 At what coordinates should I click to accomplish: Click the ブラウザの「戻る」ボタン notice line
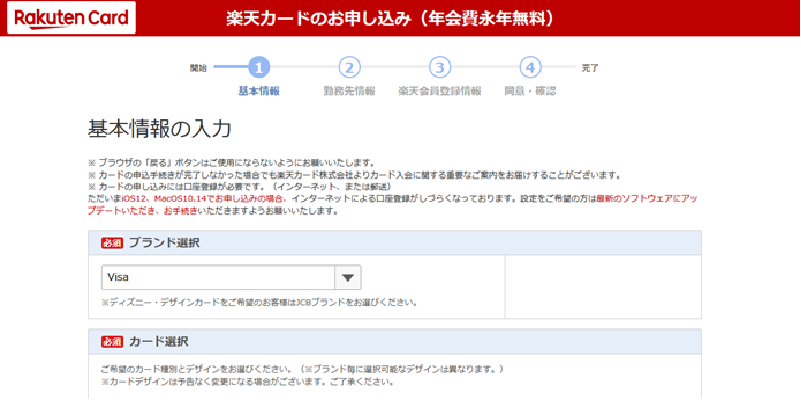click(x=232, y=163)
